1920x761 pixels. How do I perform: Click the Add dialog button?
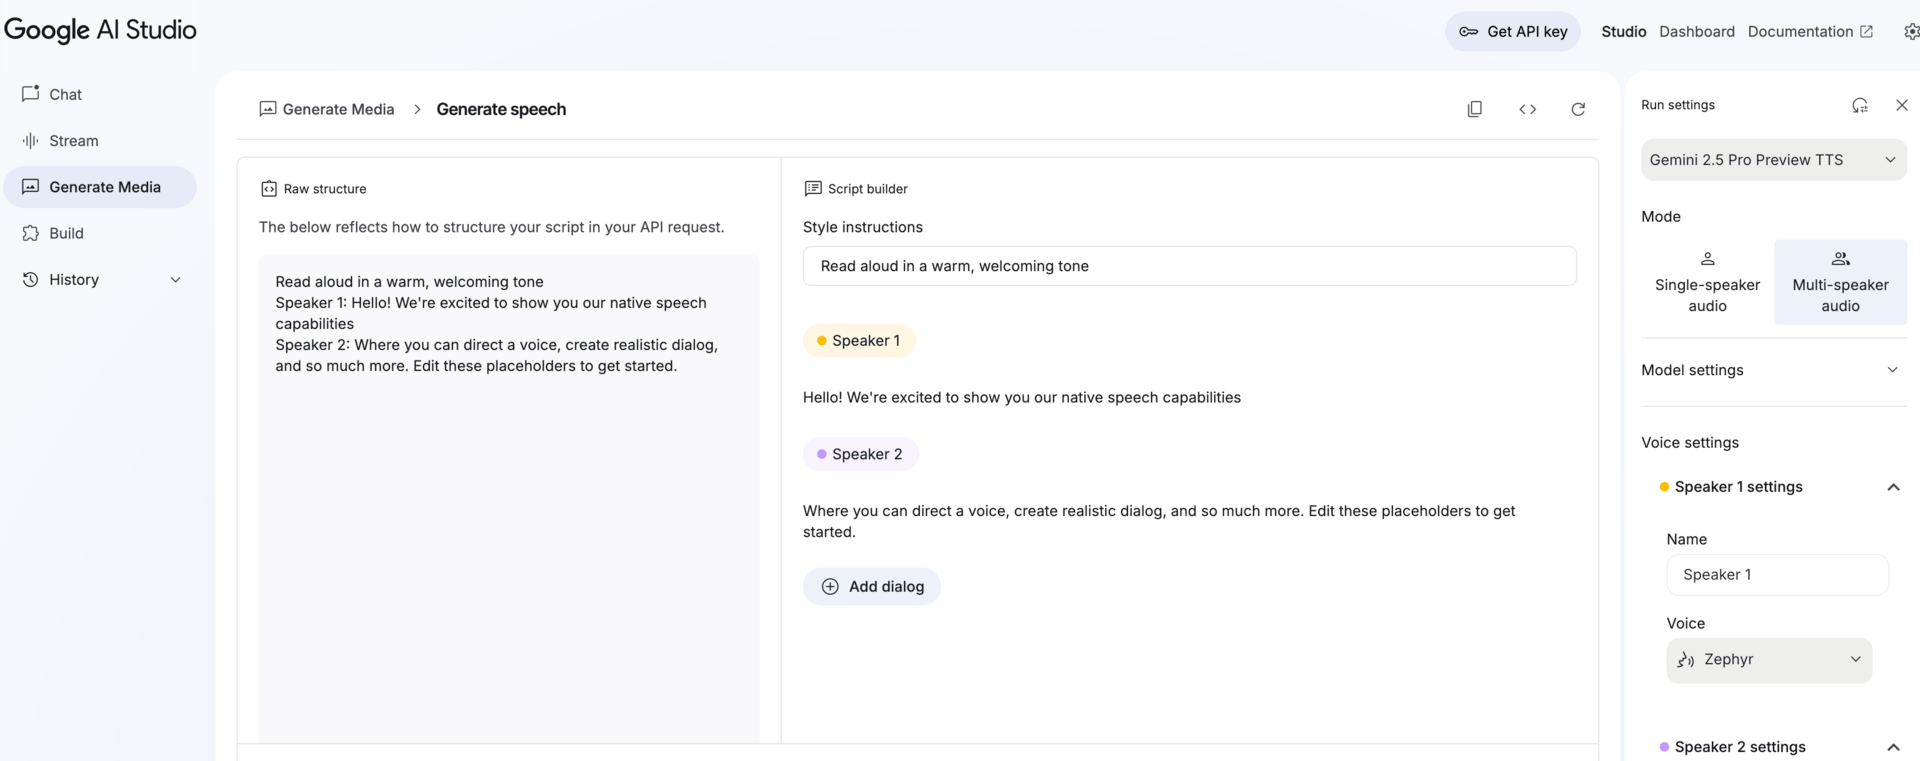[x=872, y=587]
